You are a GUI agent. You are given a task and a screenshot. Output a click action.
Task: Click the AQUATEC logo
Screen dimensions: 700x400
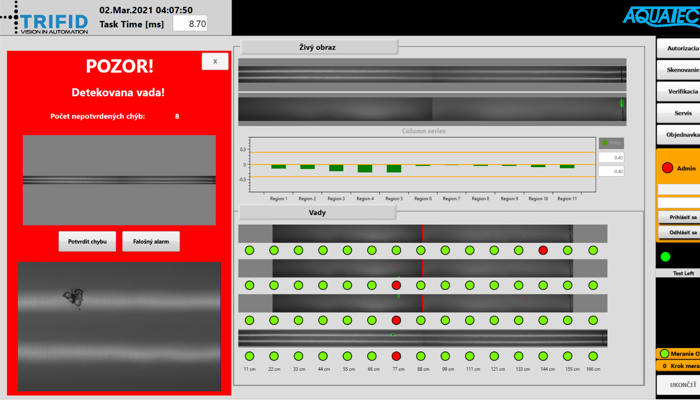(x=658, y=15)
